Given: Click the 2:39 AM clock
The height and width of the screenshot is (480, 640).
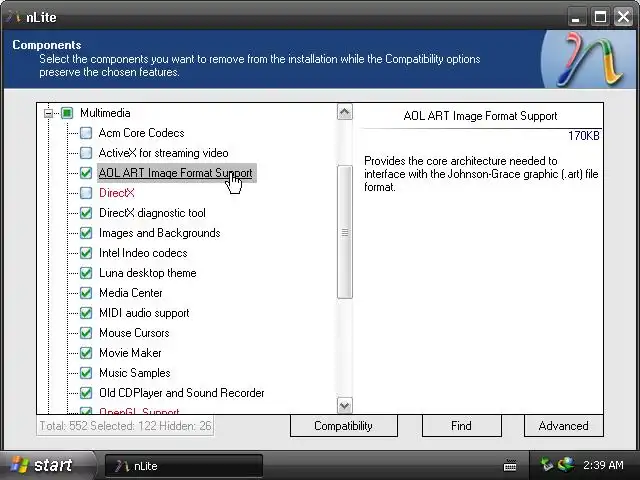Looking at the screenshot, I should [x=603, y=465].
